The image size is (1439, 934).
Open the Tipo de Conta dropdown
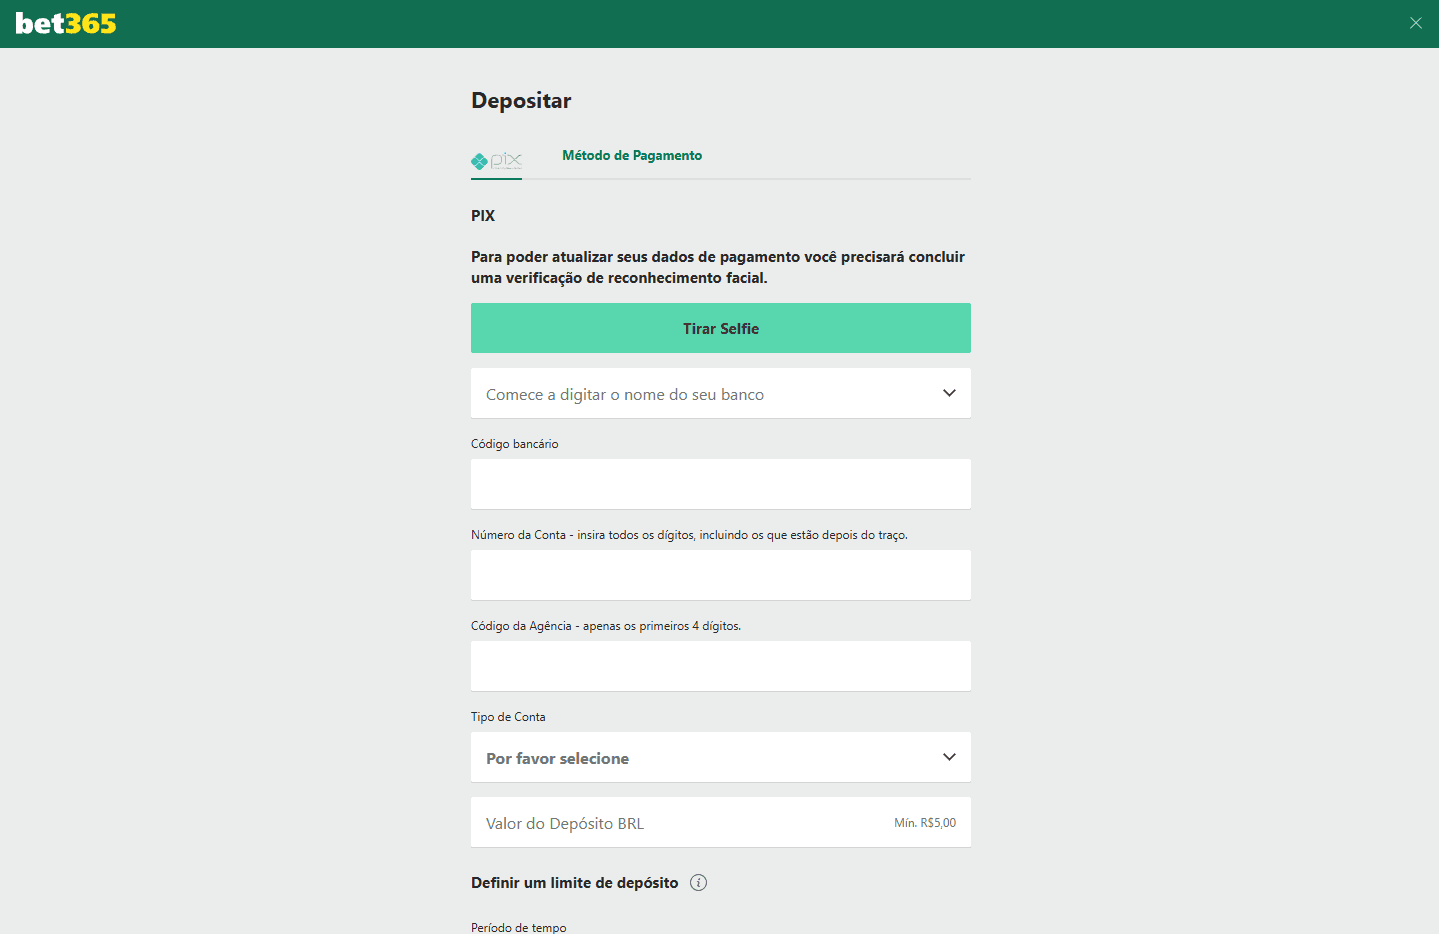click(x=721, y=757)
